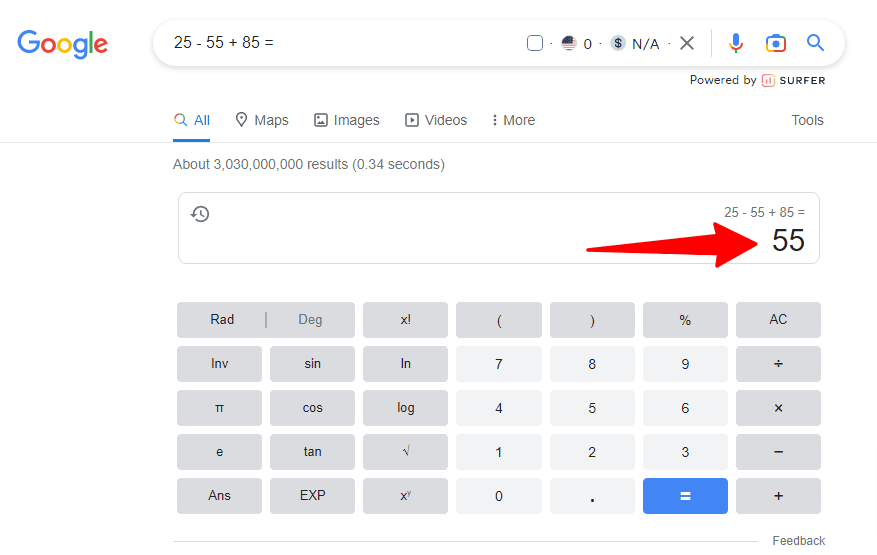Click the blue search magnifier icon
Viewport: 877px width, 555px height.
pyautogui.click(x=815, y=43)
